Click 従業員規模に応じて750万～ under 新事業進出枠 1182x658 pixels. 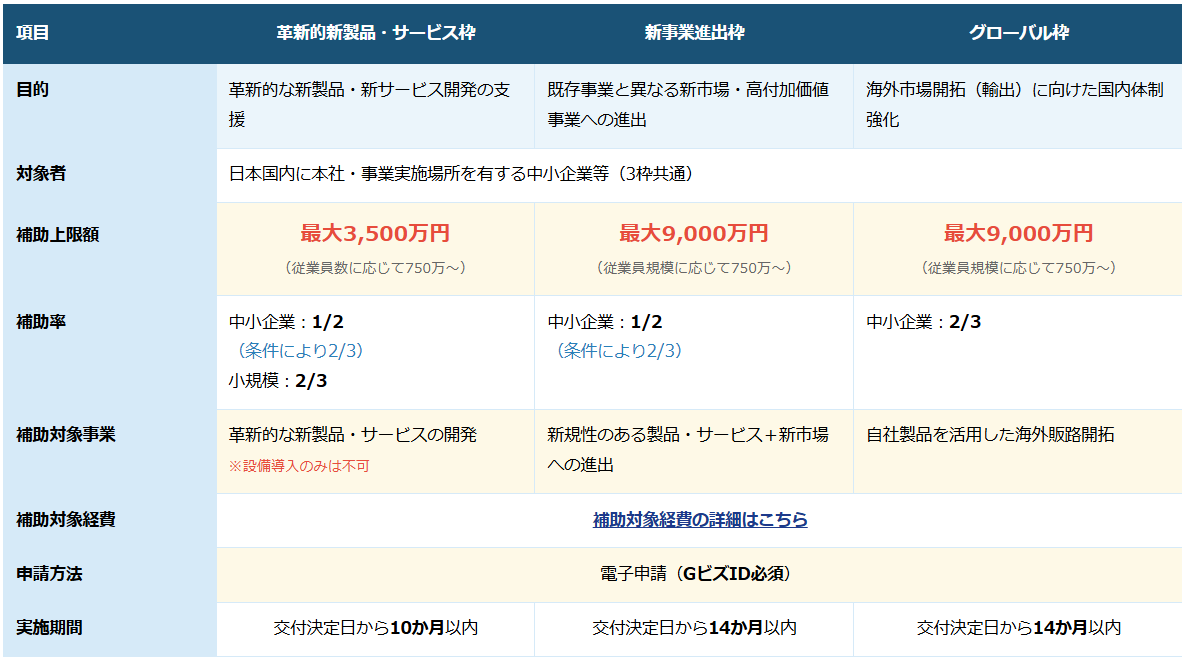(x=694, y=268)
